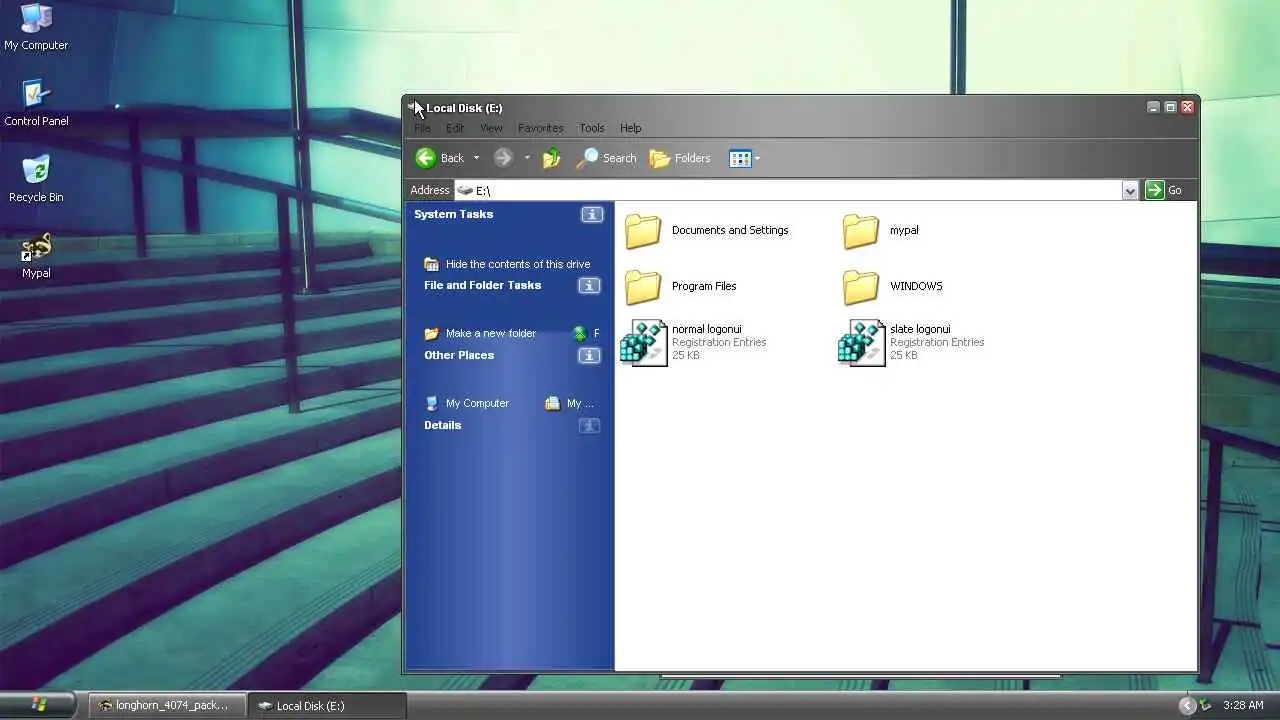Open the Favorites menu
This screenshot has height=720, width=1280.
(541, 128)
